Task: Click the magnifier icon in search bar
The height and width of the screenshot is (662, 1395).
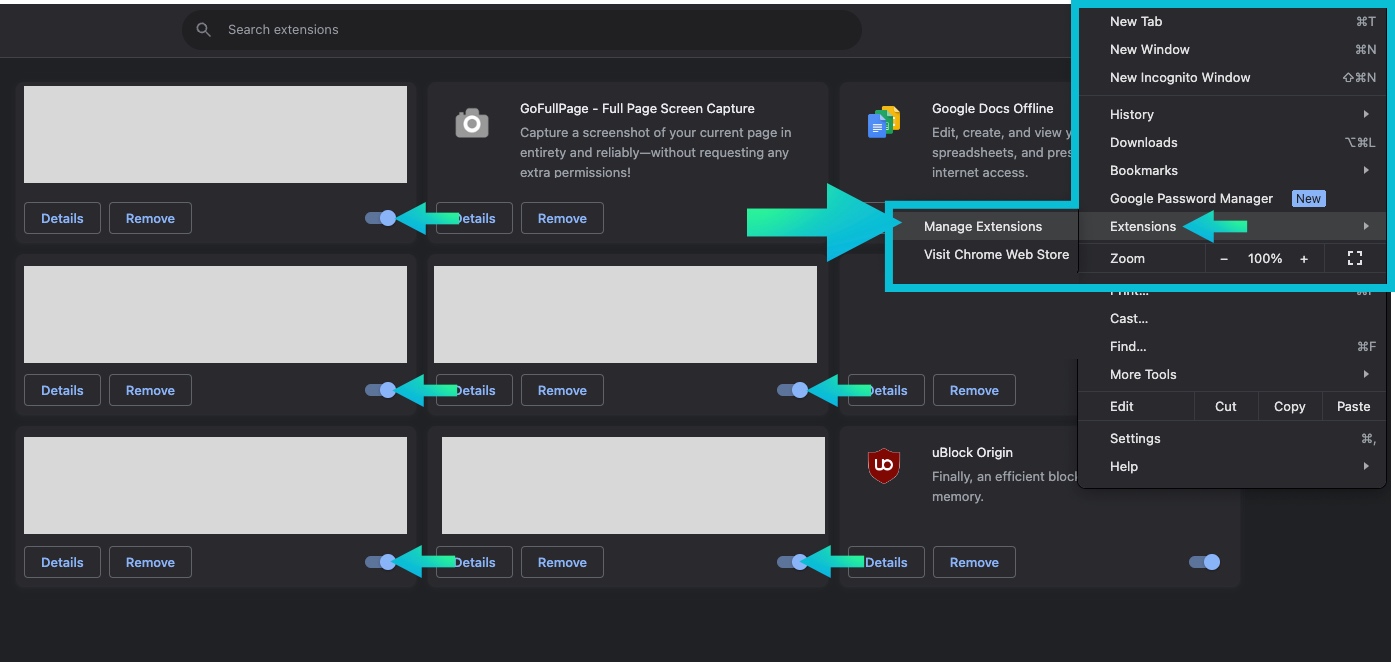Action: click(204, 30)
